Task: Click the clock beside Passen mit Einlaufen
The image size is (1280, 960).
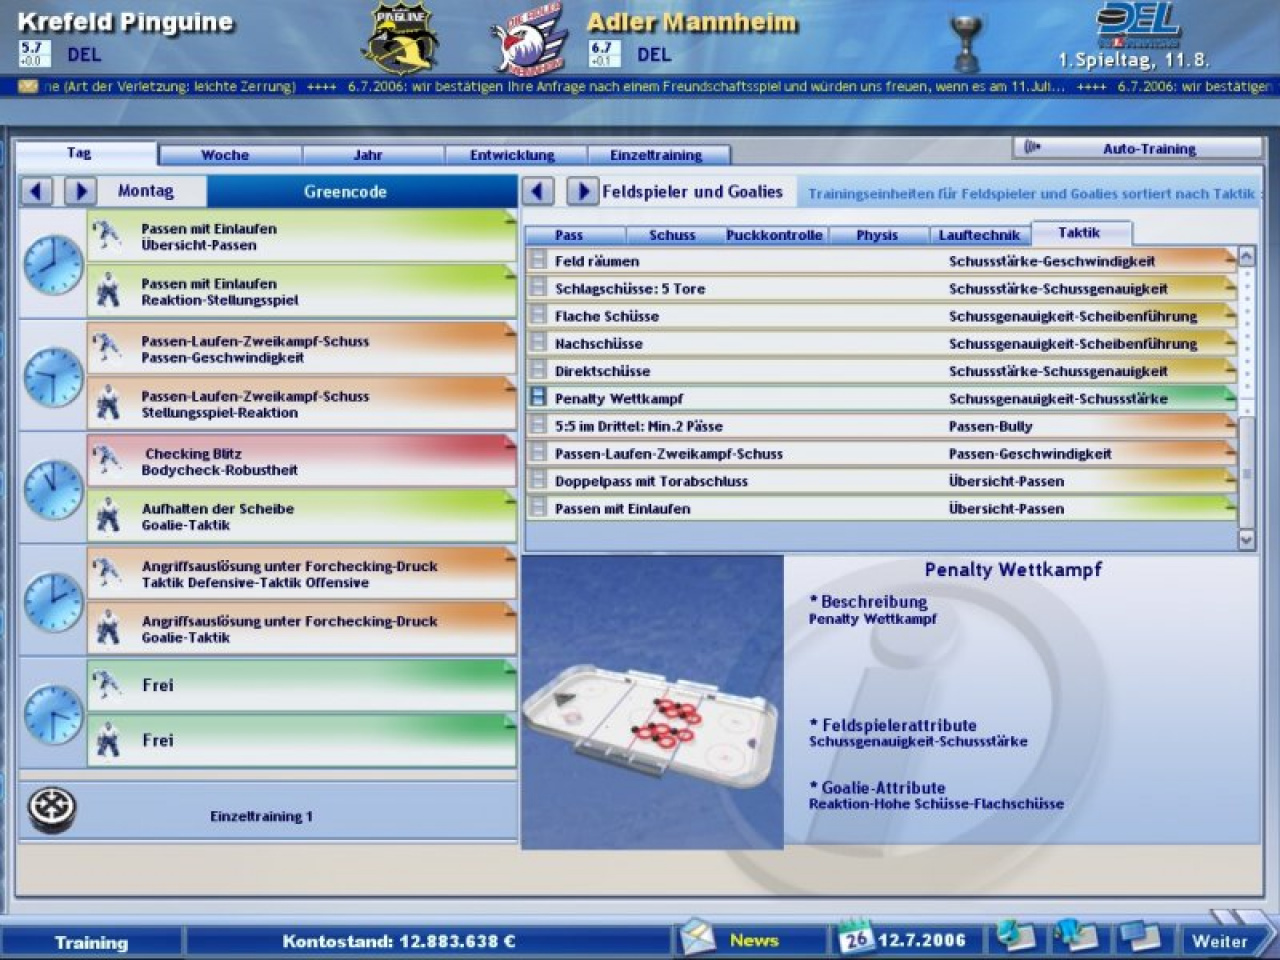Action: [53, 264]
